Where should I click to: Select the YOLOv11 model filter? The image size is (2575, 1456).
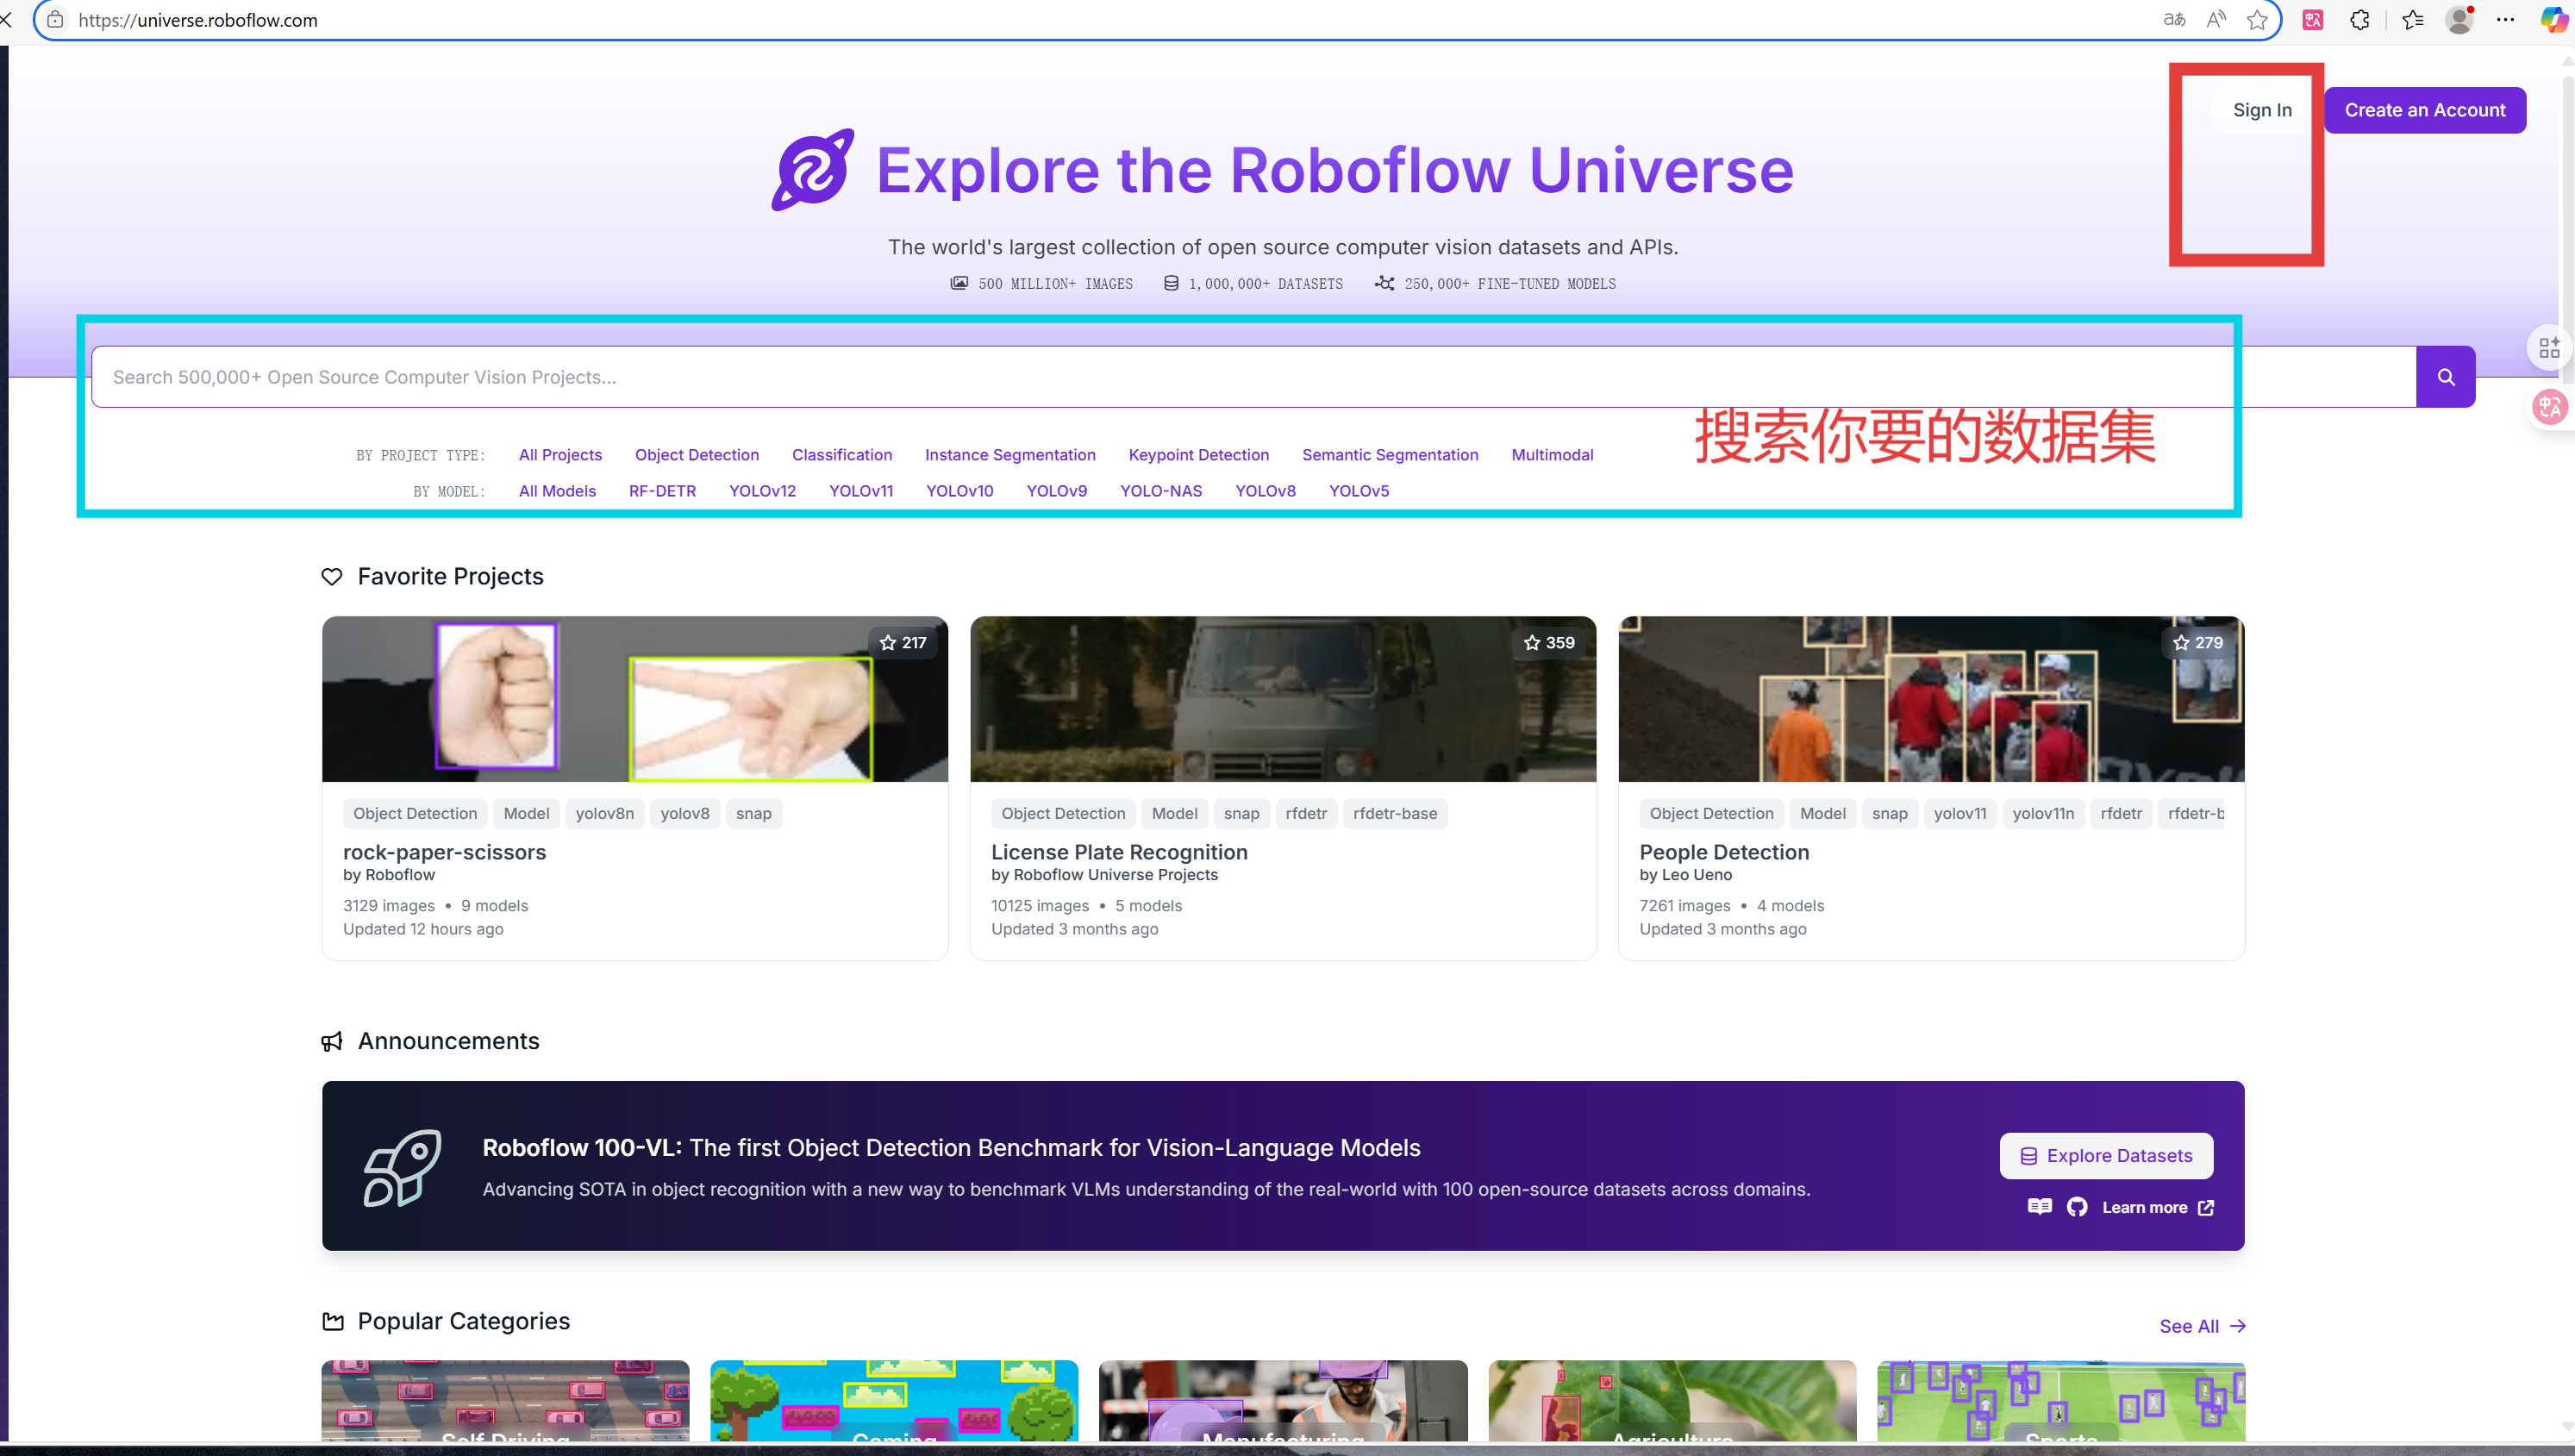coord(860,491)
